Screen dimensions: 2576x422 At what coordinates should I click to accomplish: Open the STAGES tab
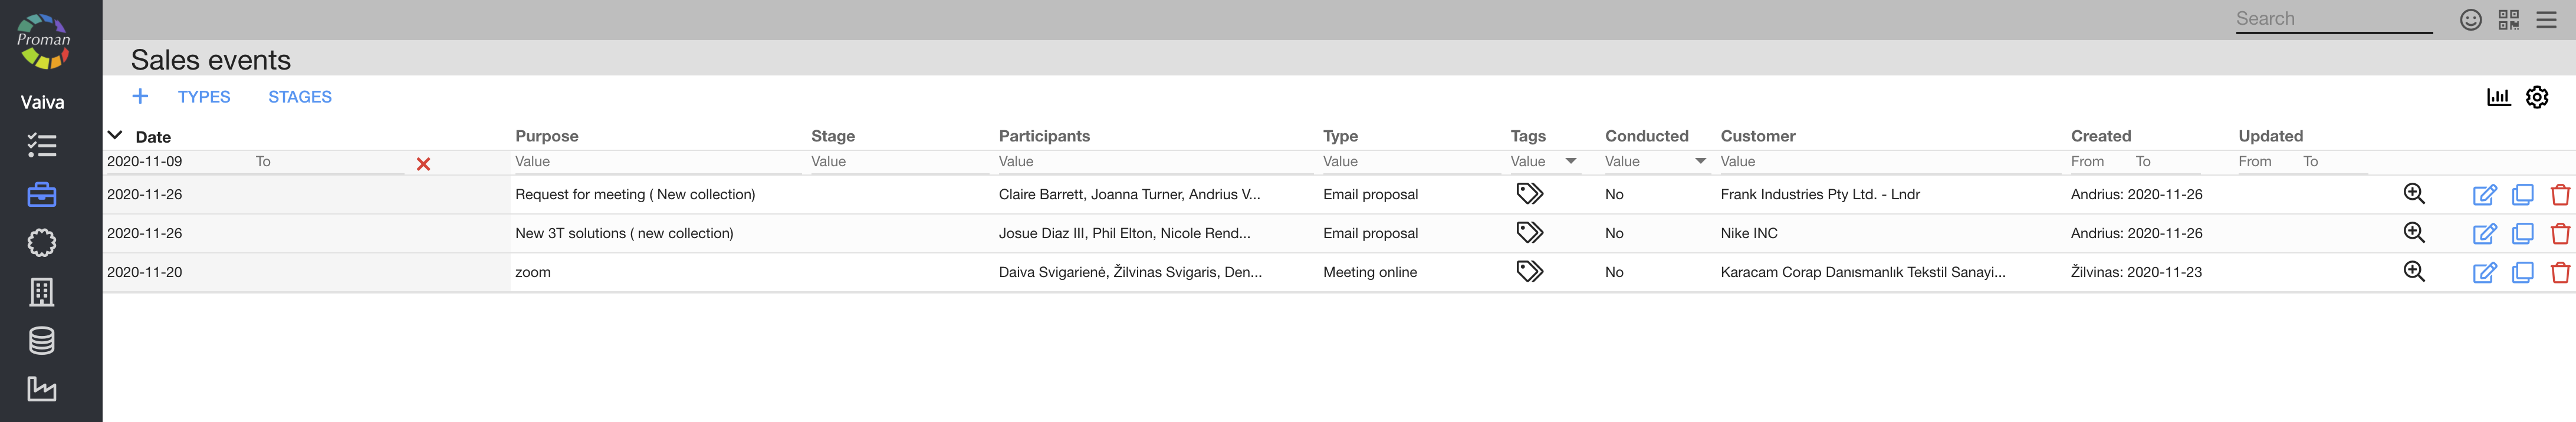pyautogui.click(x=300, y=97)
